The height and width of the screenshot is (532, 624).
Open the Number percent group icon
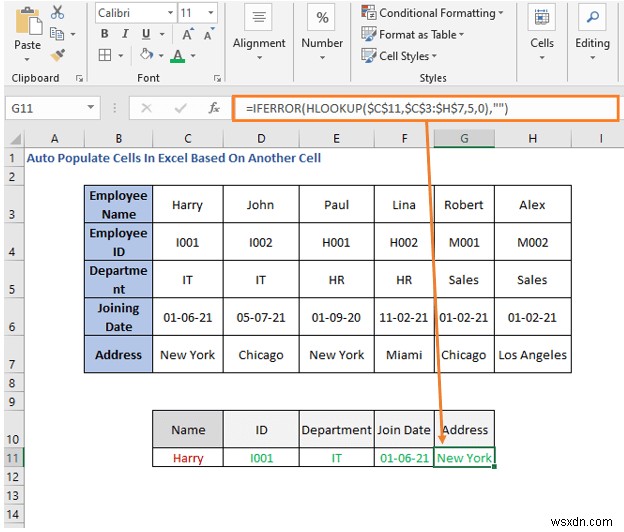pyautogui.click(x=322, y=17)
